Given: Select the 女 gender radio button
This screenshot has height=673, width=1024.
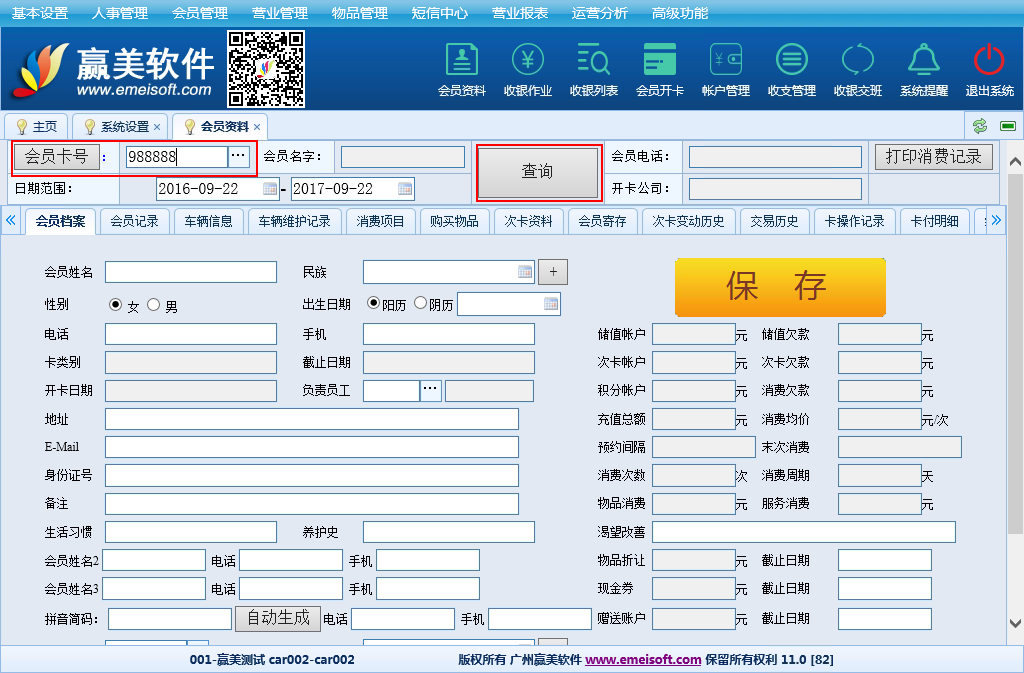Looking at the screenshot, I should click(115, 304).
